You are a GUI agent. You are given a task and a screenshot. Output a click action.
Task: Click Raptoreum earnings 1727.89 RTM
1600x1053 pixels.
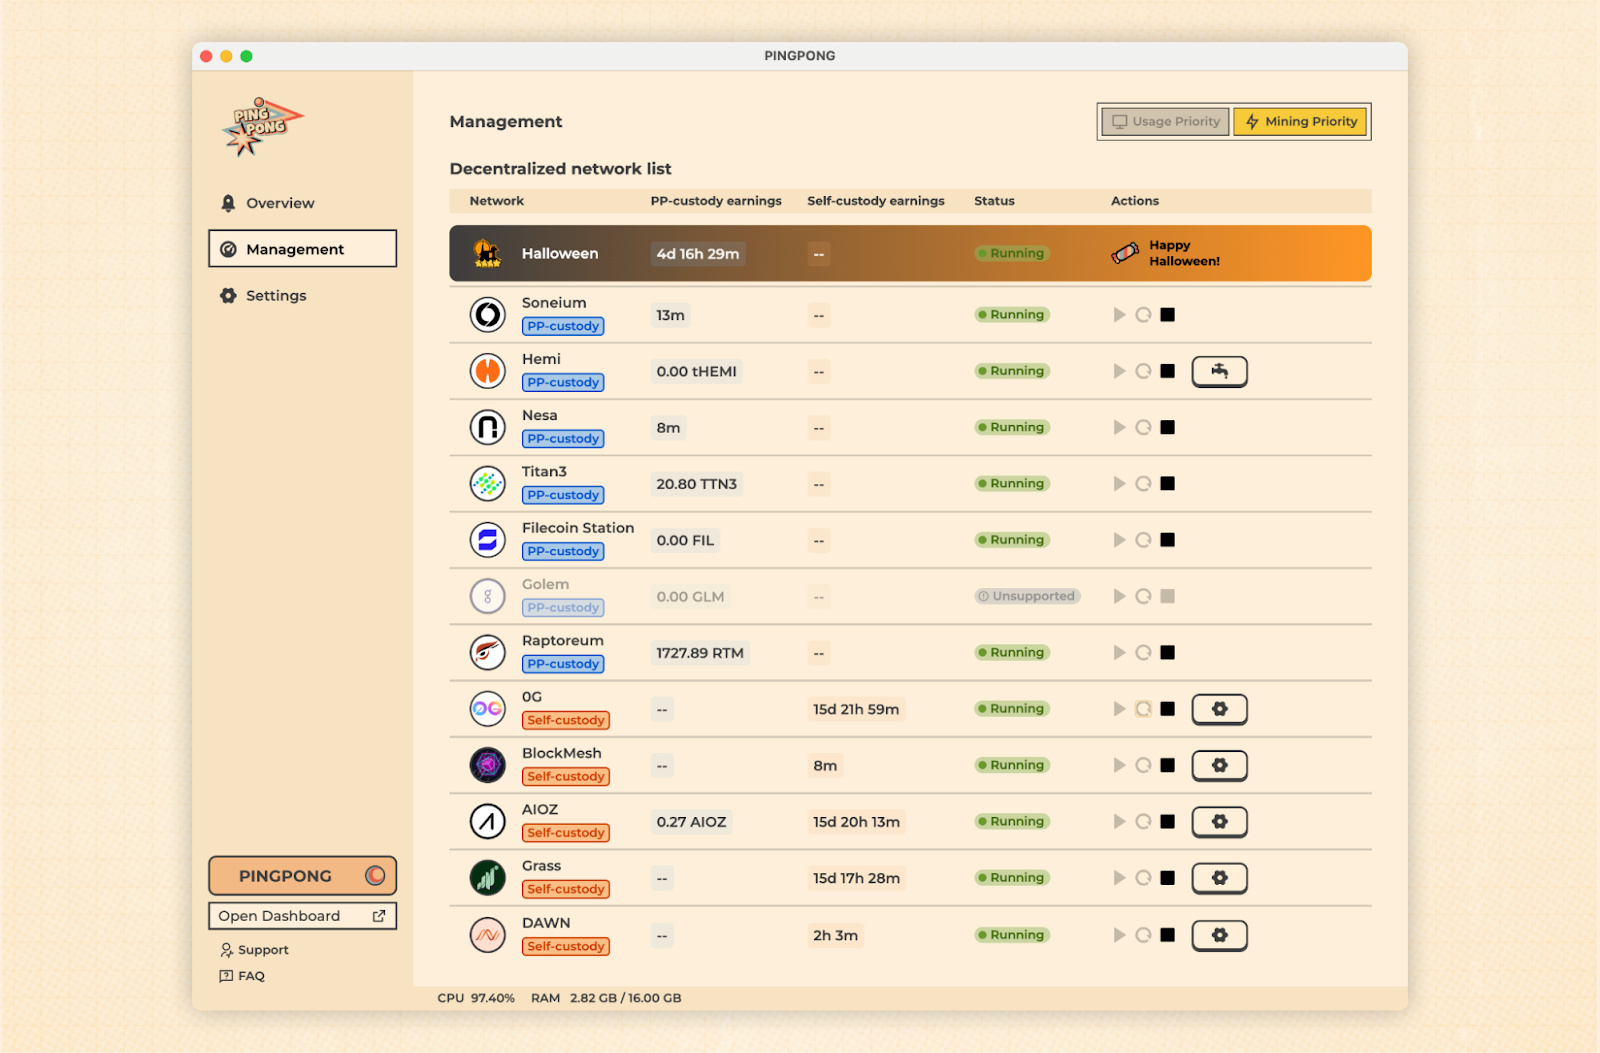[x=700, y=653]
